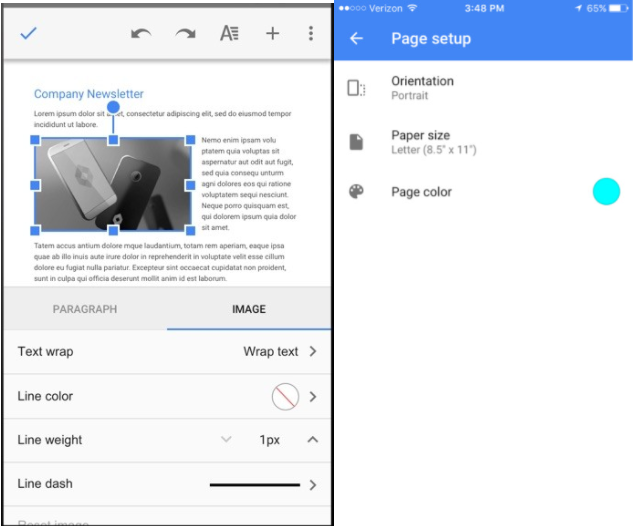The image size is (634, 526).
Task: Select the phones image in the document
Action: [113, 185]
